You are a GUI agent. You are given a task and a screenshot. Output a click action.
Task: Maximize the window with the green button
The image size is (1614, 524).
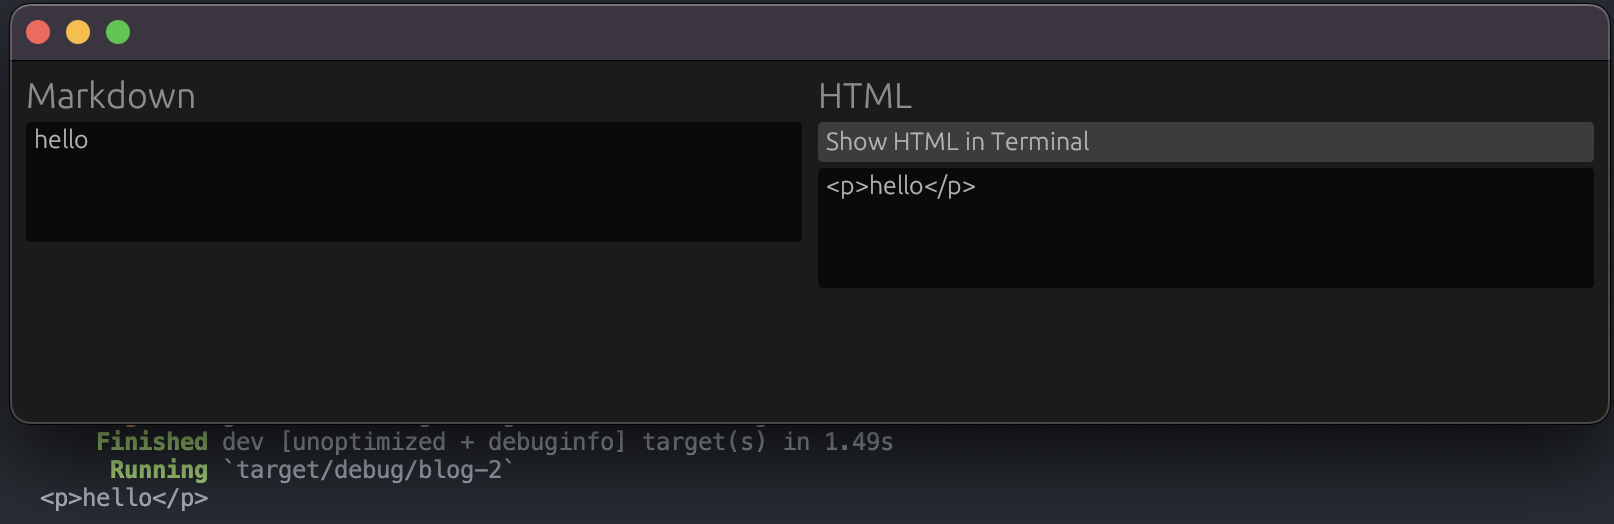point(118,32)
